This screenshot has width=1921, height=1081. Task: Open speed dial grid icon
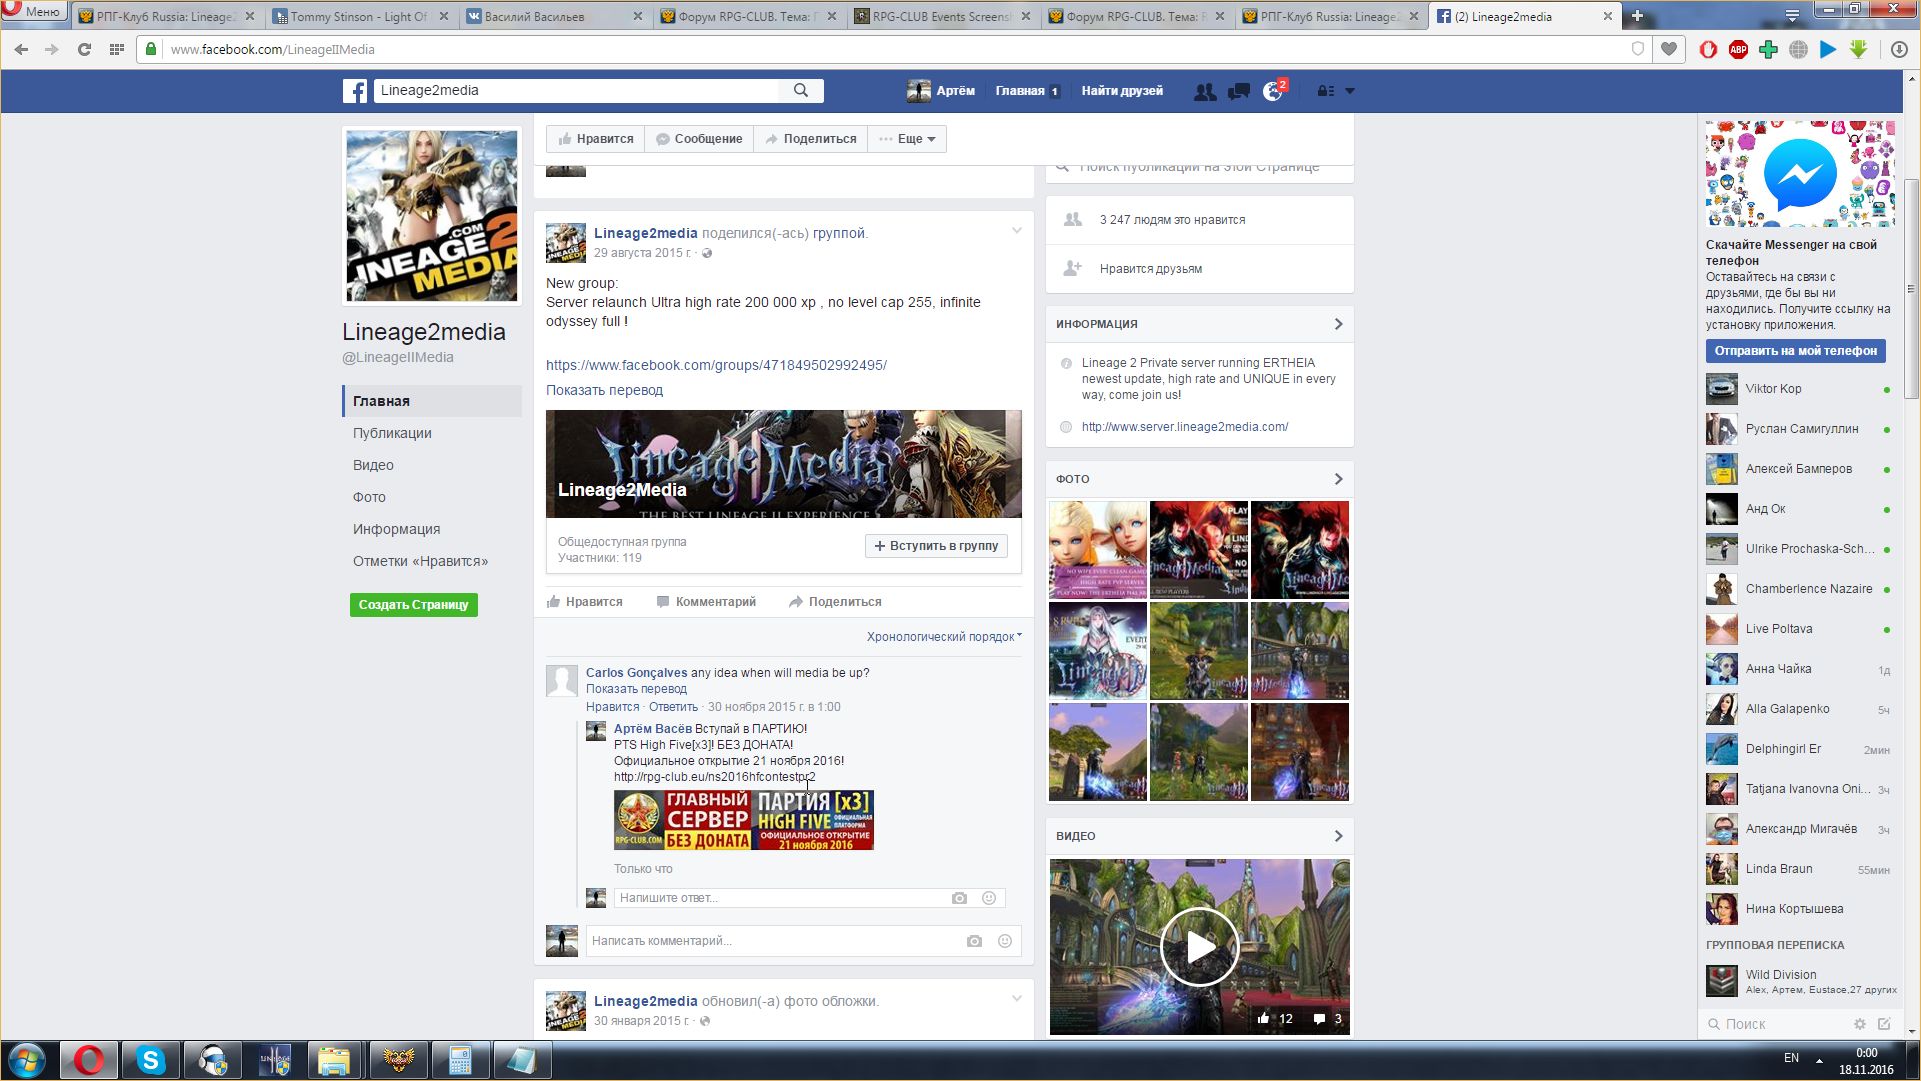click(x=117, y=49)
